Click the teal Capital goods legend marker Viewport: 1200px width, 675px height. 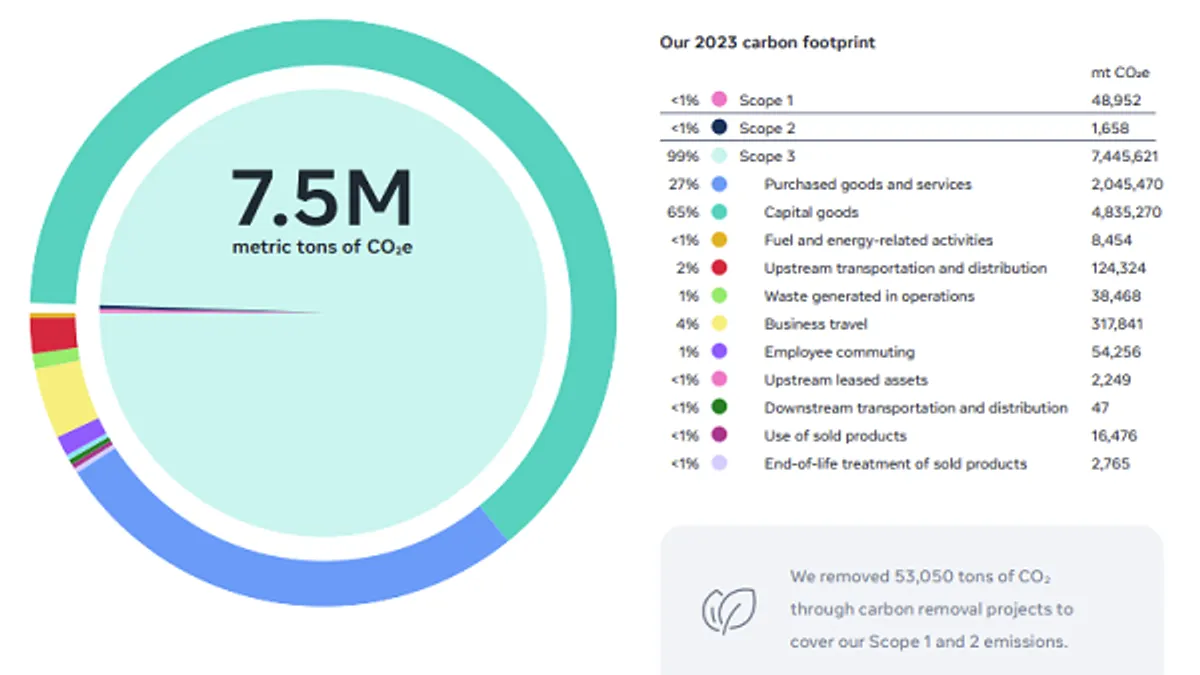click(x=718, y=211)
